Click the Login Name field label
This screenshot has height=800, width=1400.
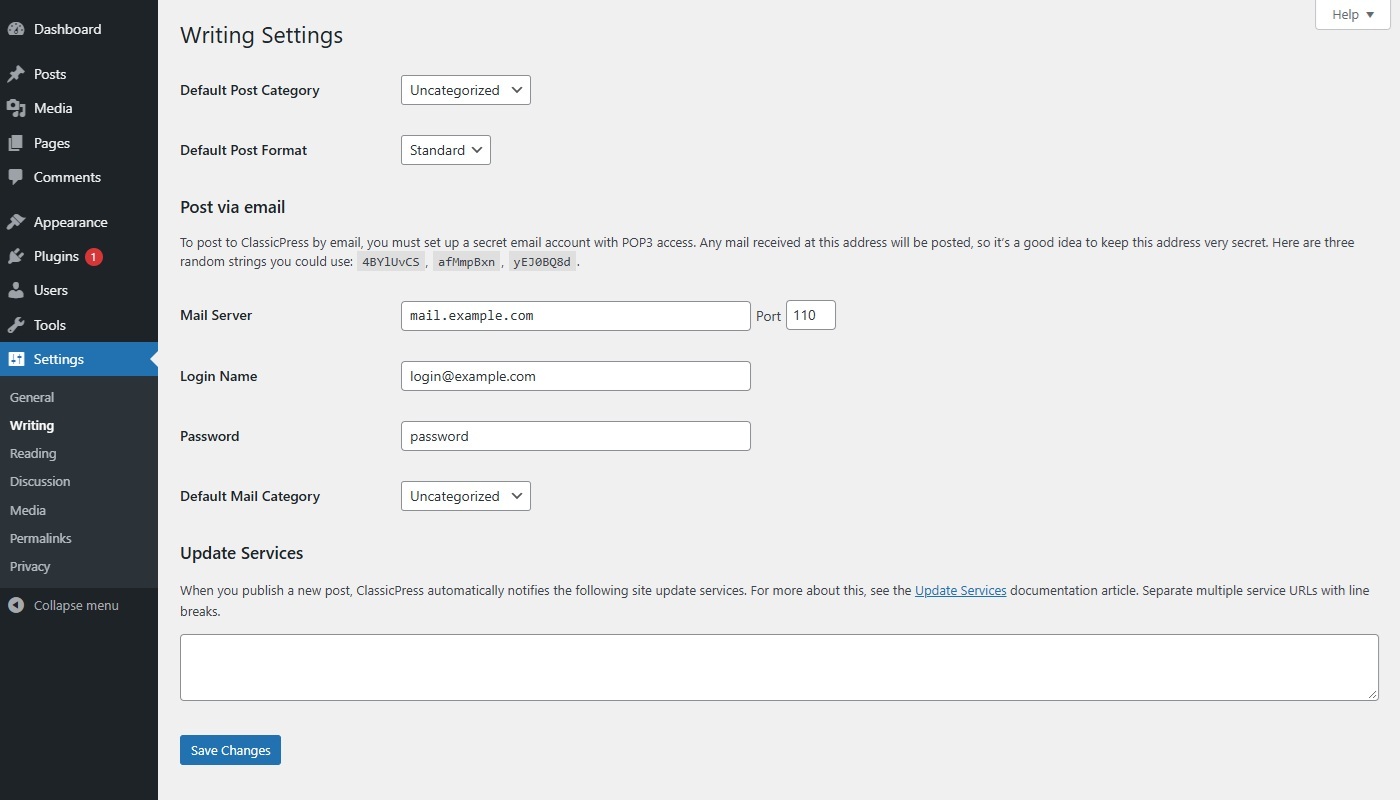pyautogui.click(x=219, y=376)
